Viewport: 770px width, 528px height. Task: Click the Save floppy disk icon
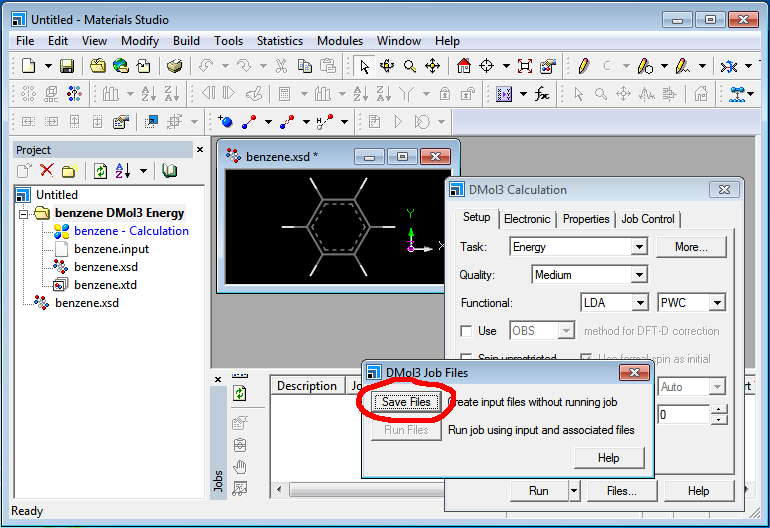(67, 65)
